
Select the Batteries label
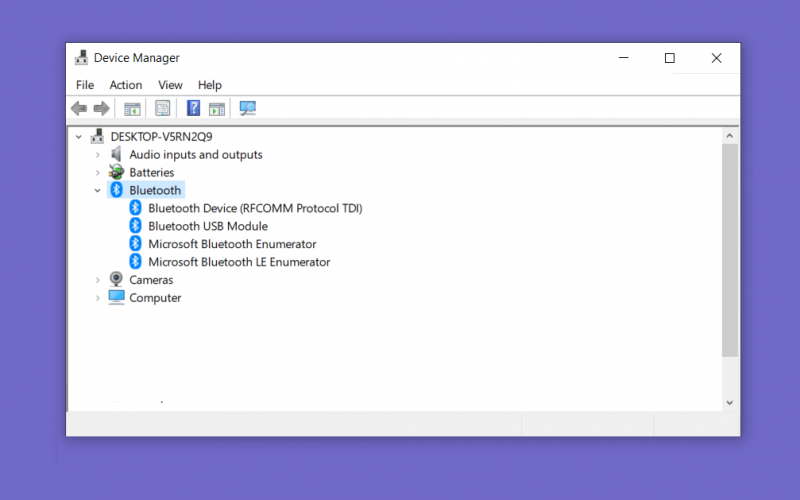[152, 172]
